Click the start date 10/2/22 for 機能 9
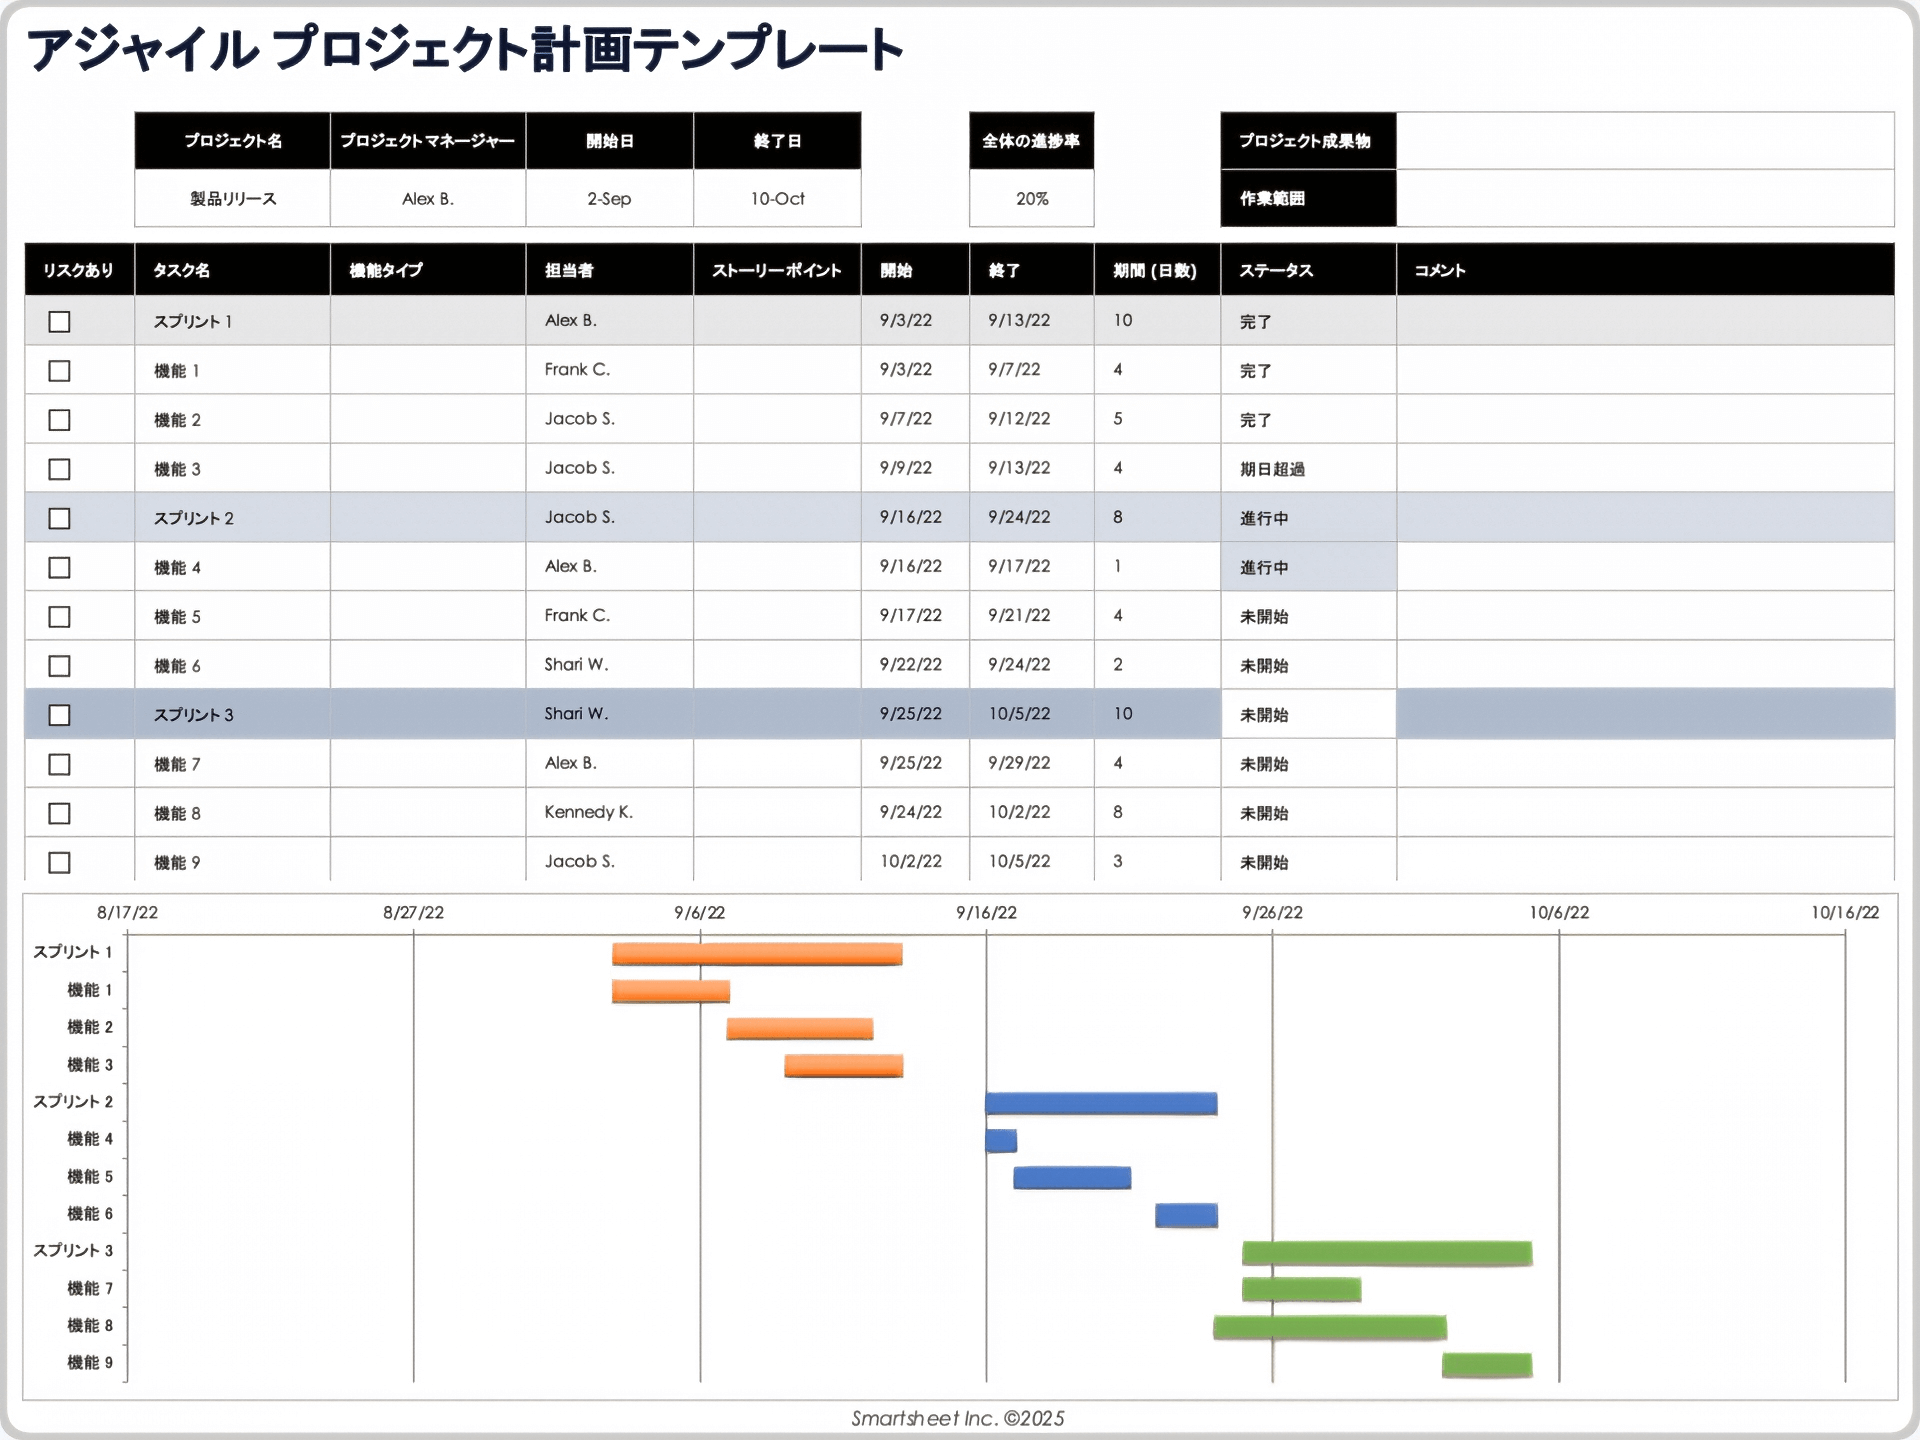This screenshot has height=1440, width=1920. pos(911,861)
